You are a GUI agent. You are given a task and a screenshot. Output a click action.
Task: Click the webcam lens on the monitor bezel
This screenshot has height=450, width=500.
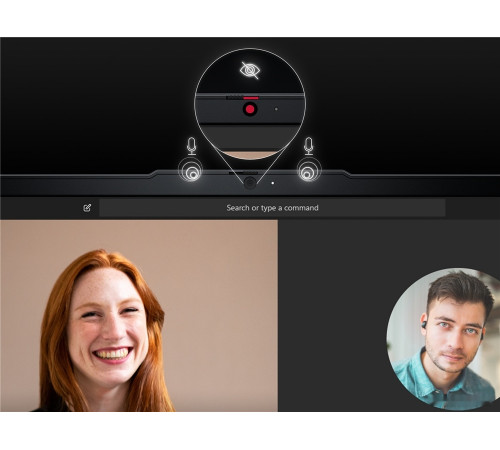250,183
